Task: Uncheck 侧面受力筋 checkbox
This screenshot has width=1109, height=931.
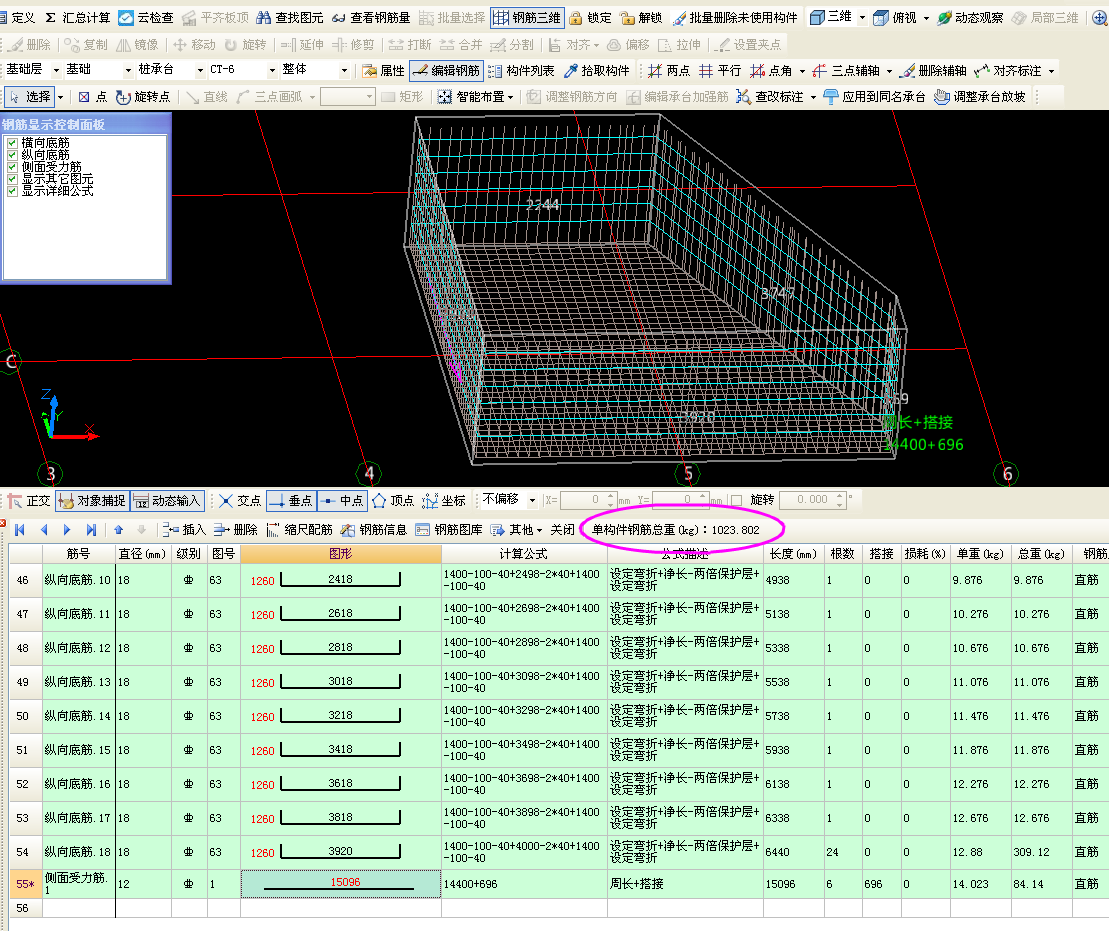Action: [12, 167]
